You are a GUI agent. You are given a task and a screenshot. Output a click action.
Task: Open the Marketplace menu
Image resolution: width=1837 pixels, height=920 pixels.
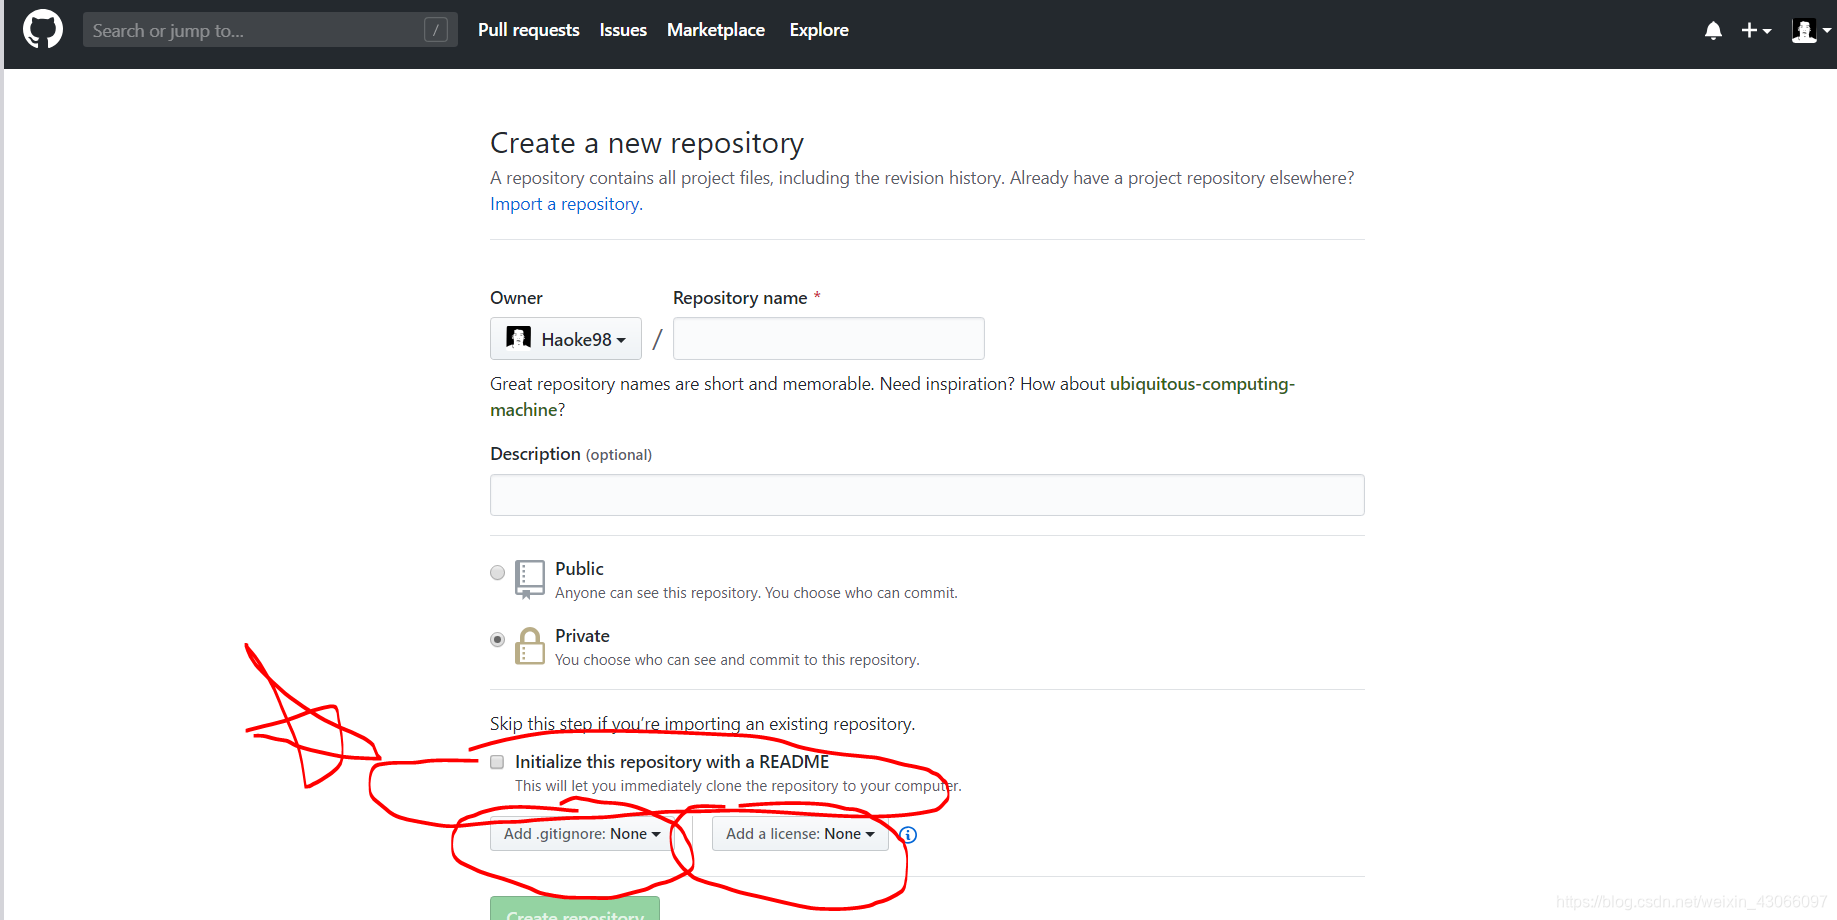tap(715, 30)
